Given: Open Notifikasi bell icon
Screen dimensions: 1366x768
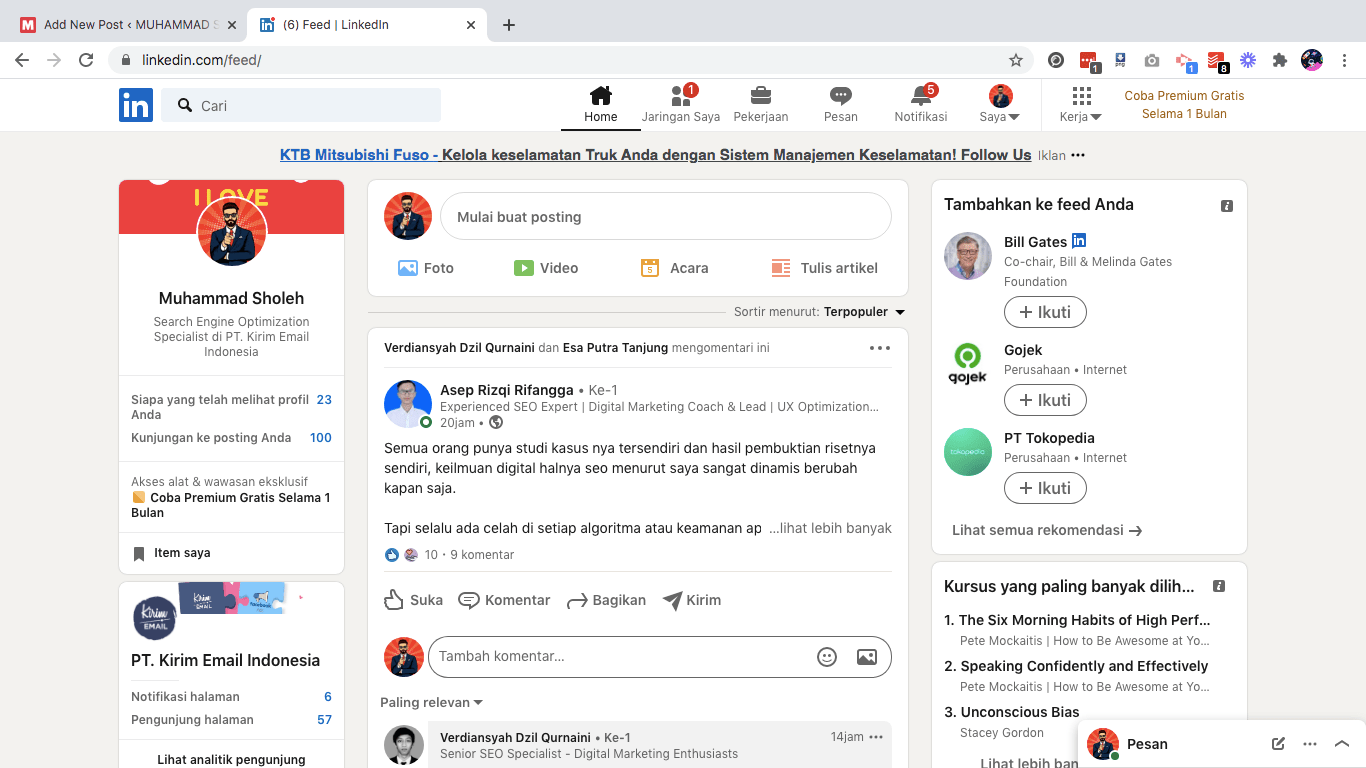Looking at the screenshot, I should (x=921, y=105).
